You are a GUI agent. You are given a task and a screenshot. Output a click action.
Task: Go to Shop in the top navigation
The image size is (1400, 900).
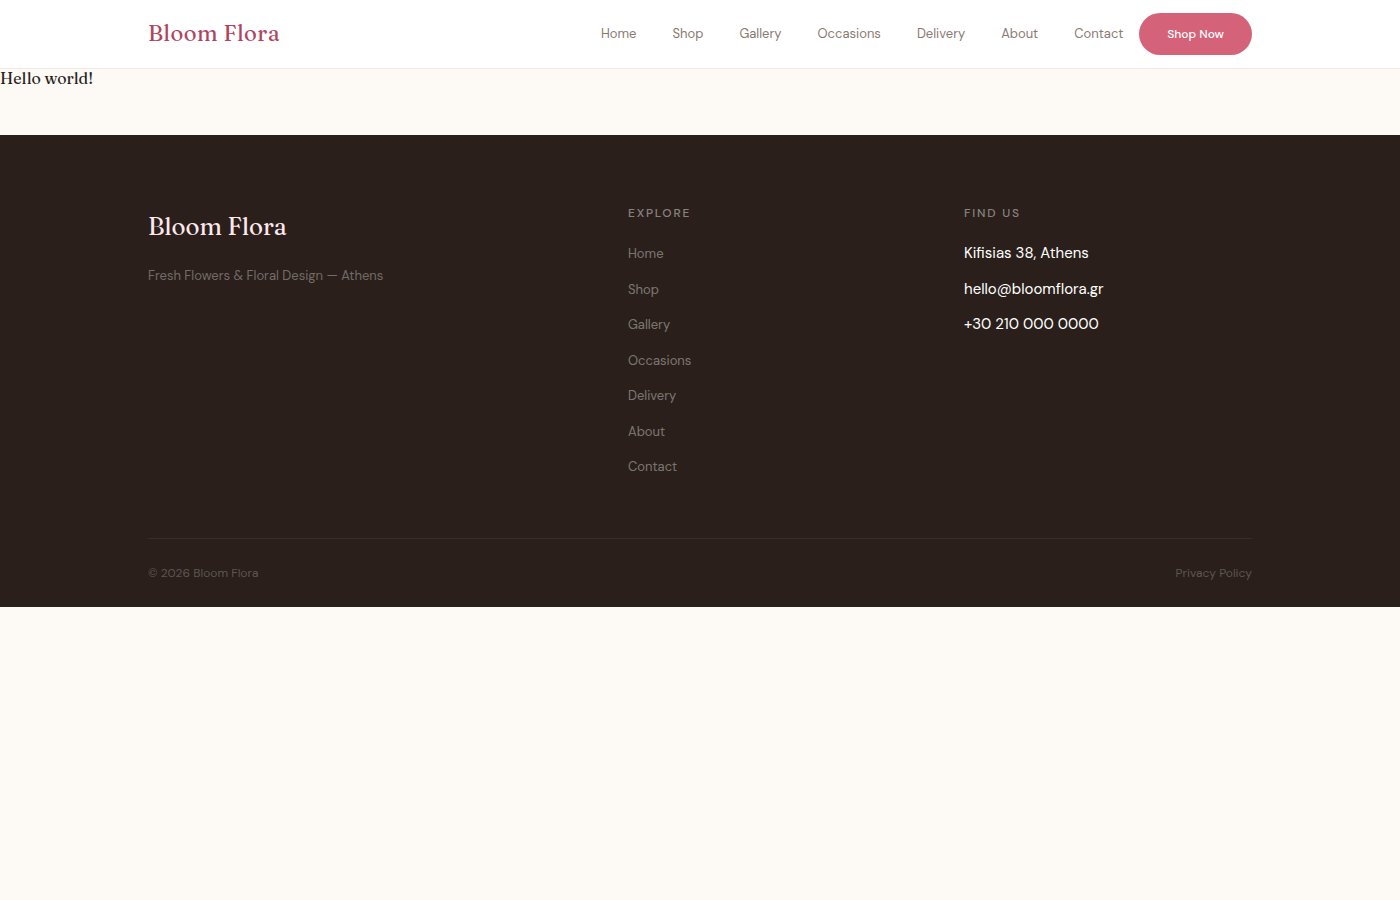tap(687, 33)
